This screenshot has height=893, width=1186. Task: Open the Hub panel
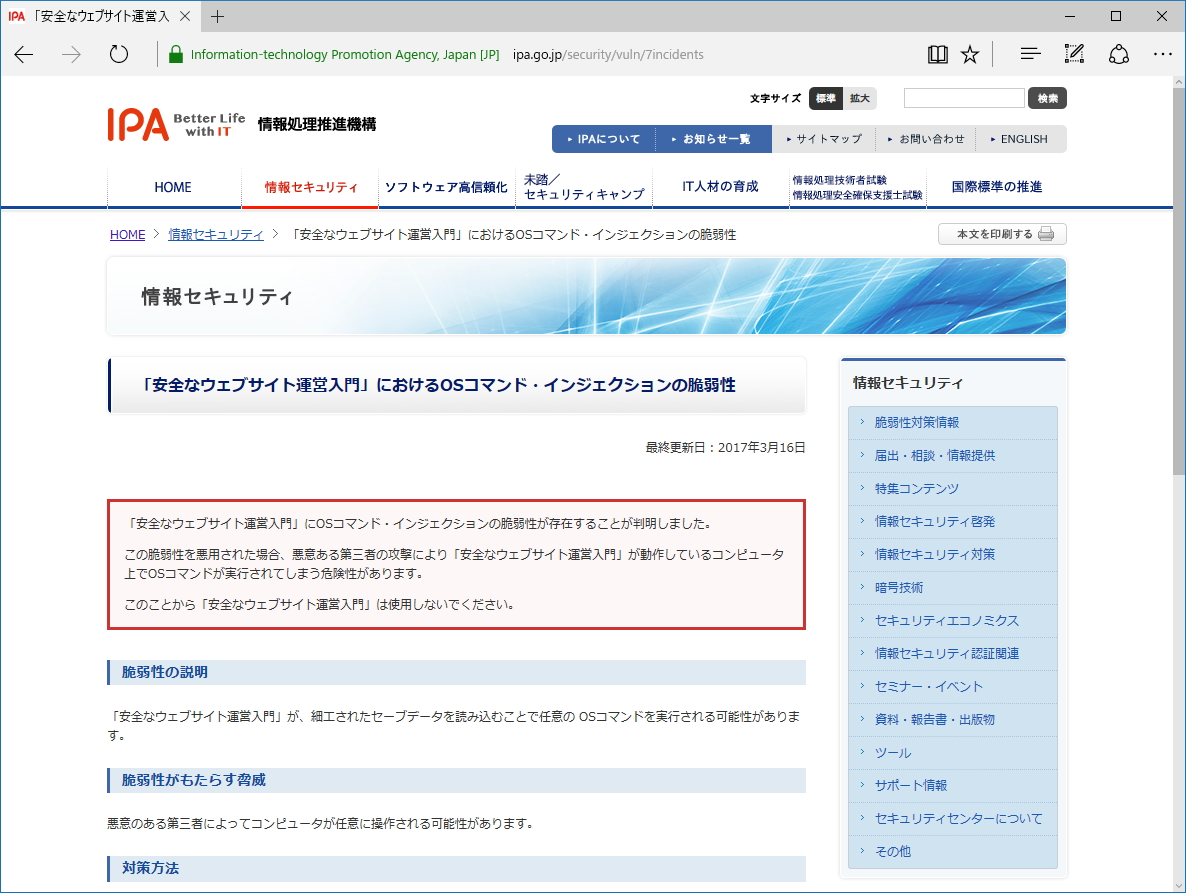coord(1030,54)
